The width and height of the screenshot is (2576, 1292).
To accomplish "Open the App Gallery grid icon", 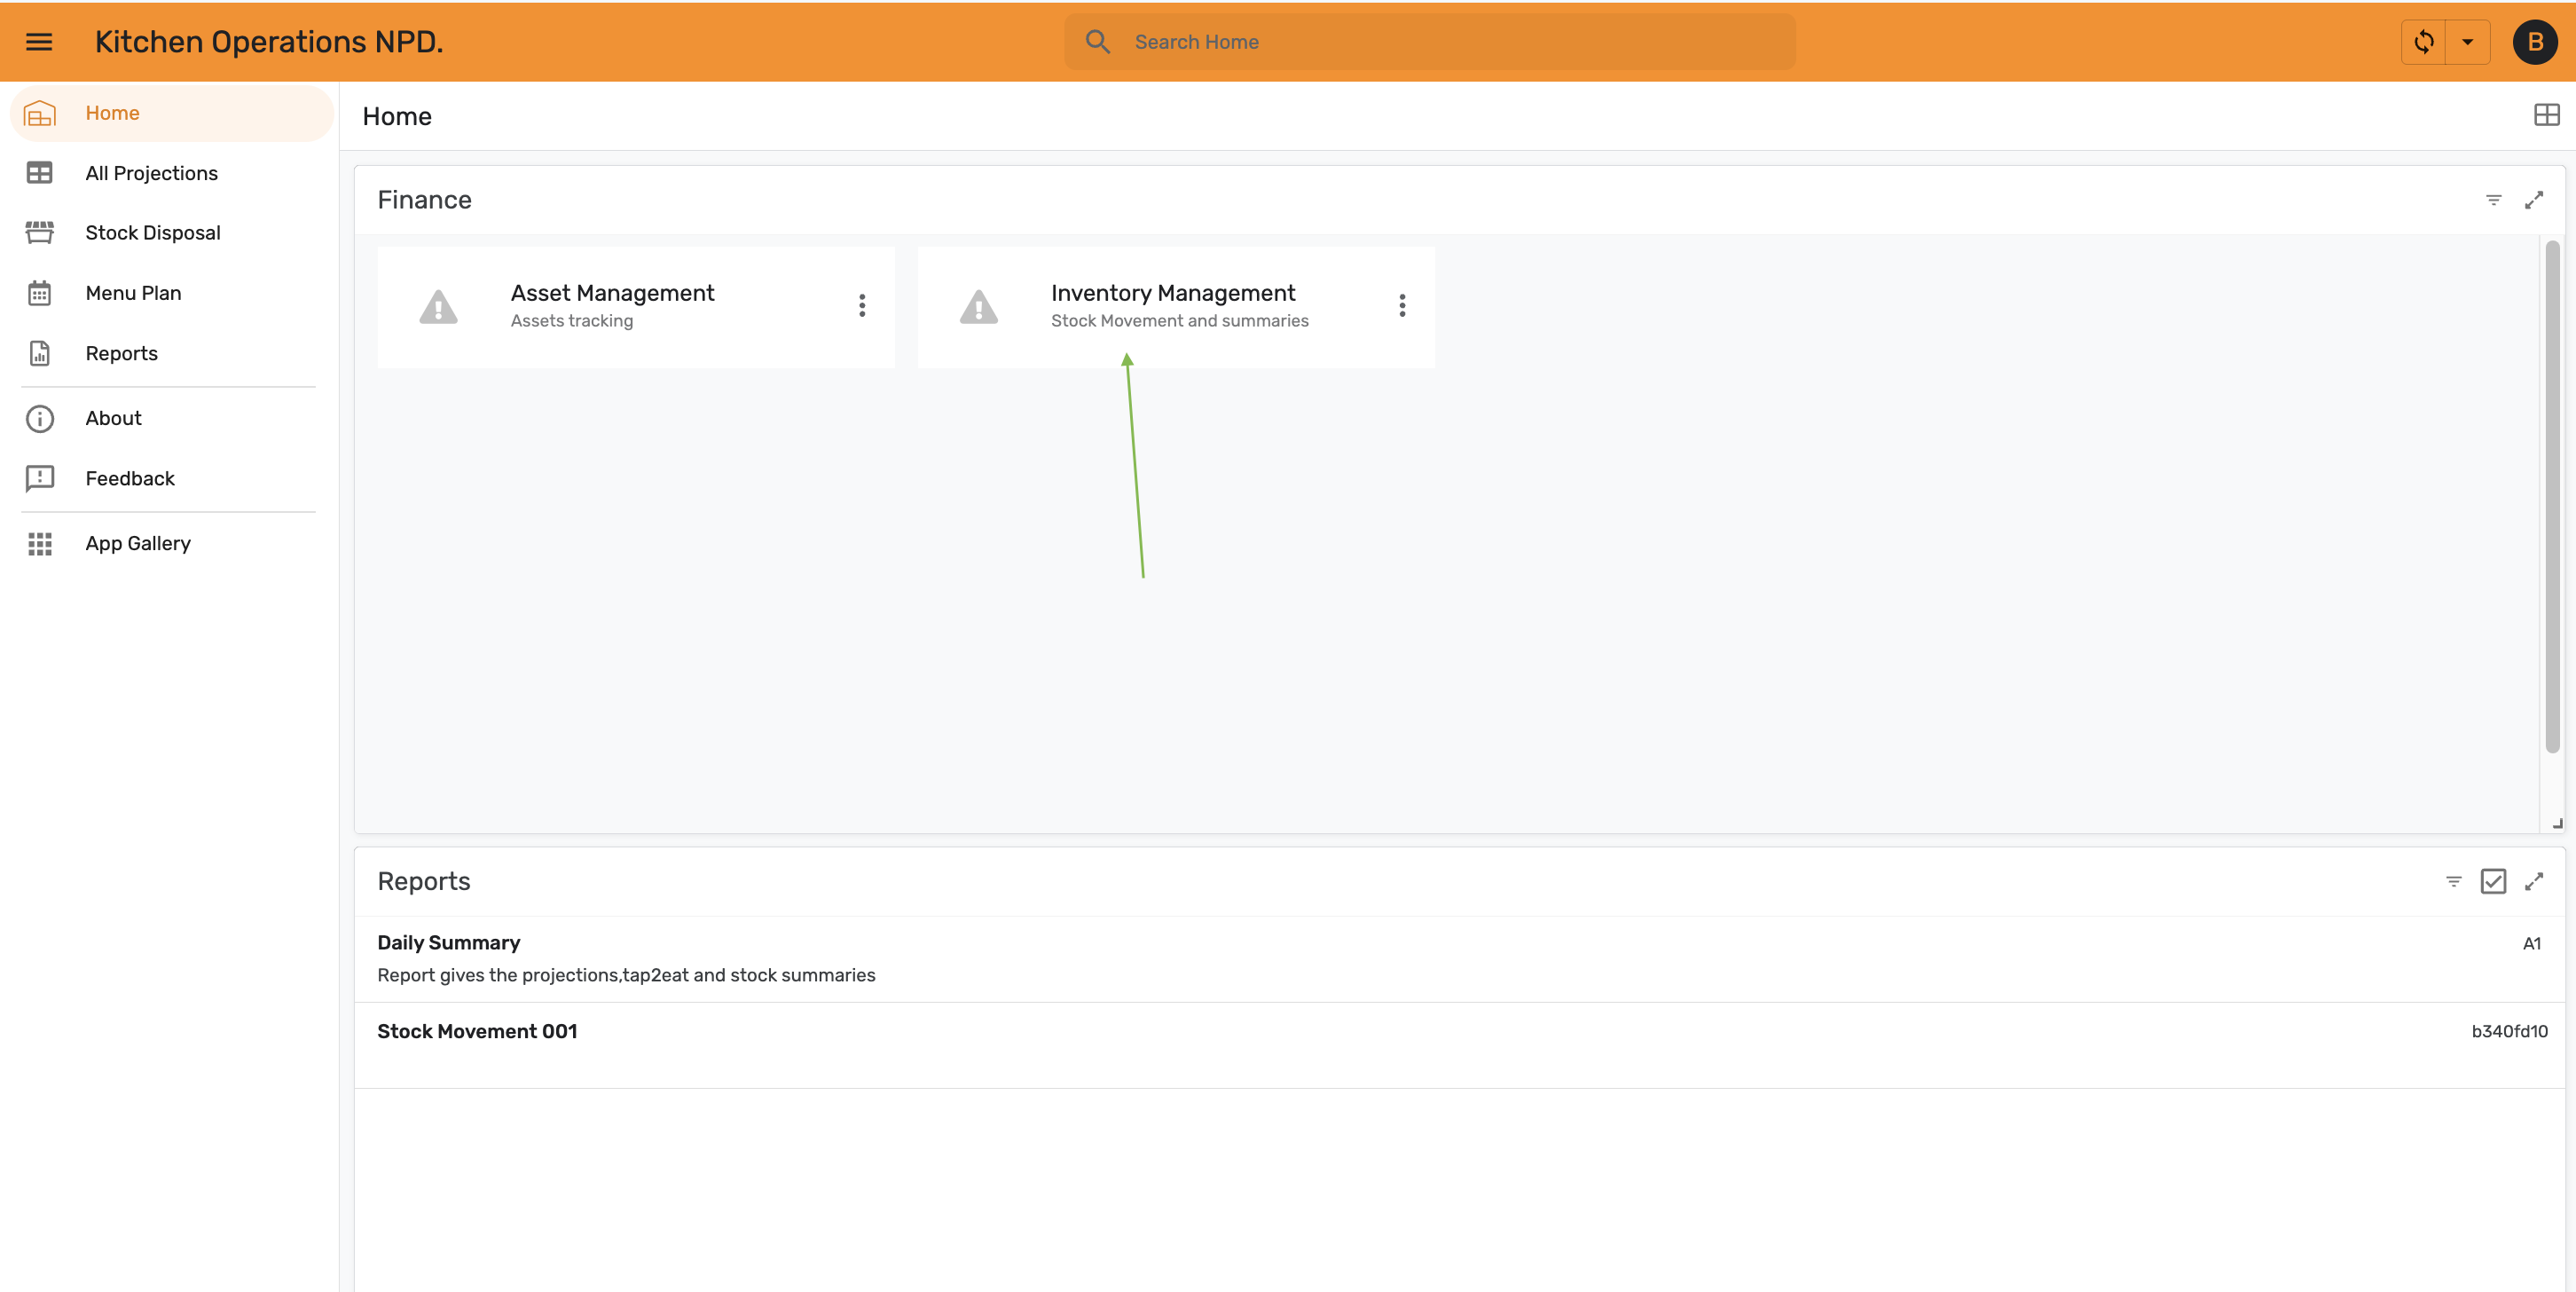I will (40, 544).
